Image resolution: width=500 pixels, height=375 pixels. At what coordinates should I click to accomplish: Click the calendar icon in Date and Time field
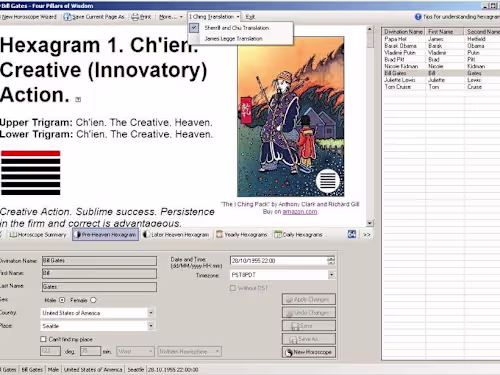point(330,261)
